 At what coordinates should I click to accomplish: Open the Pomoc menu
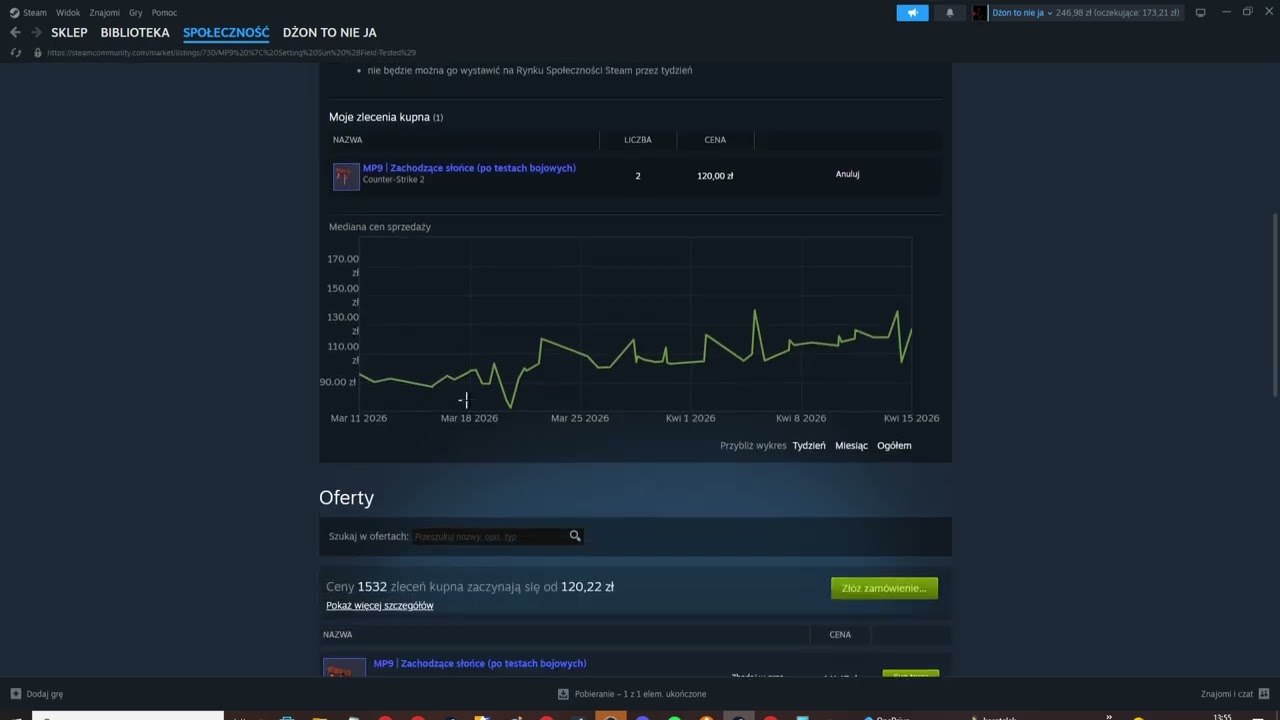pos(164,13)
